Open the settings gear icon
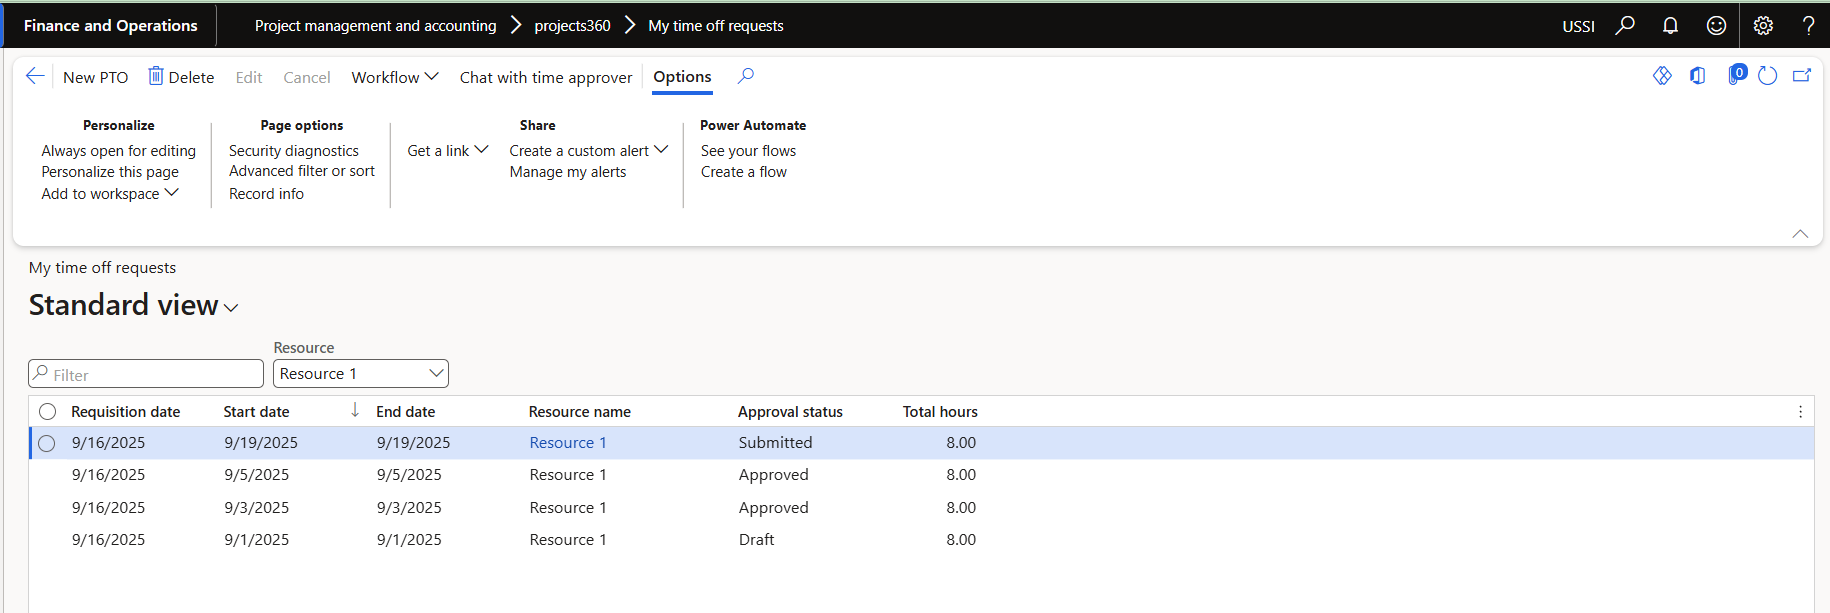The width and height of the screenshot is (1830, 613). tap(1763, 25)
